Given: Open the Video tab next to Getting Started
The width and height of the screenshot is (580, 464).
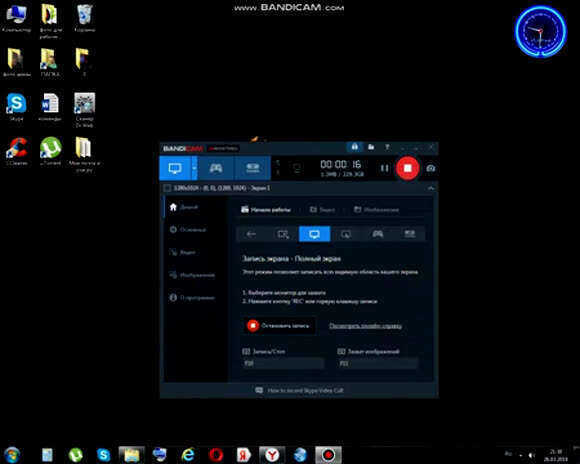Looking at the screenshot, I should tap(322, 210).
